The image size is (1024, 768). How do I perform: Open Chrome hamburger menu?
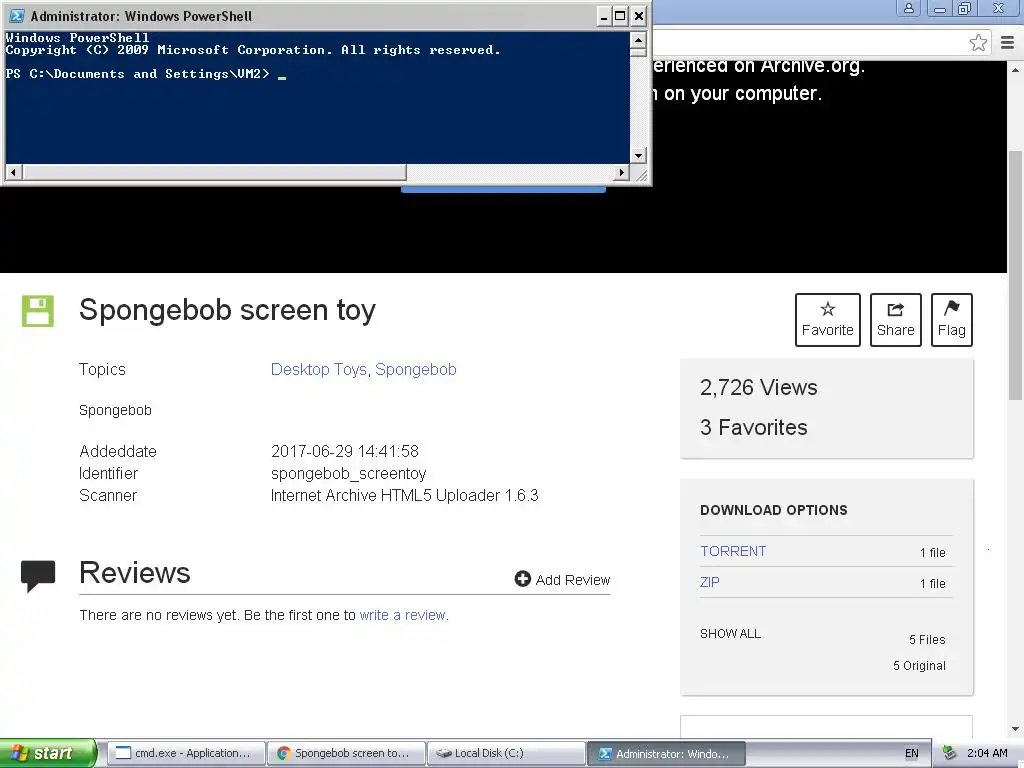[1008, 43]
